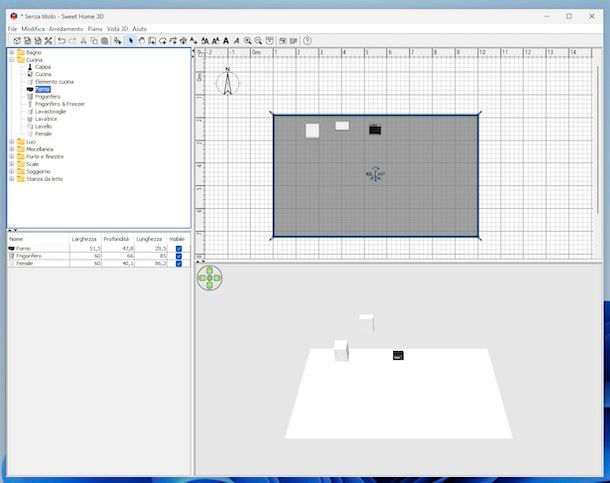Select the Create polylines tool

173,40
